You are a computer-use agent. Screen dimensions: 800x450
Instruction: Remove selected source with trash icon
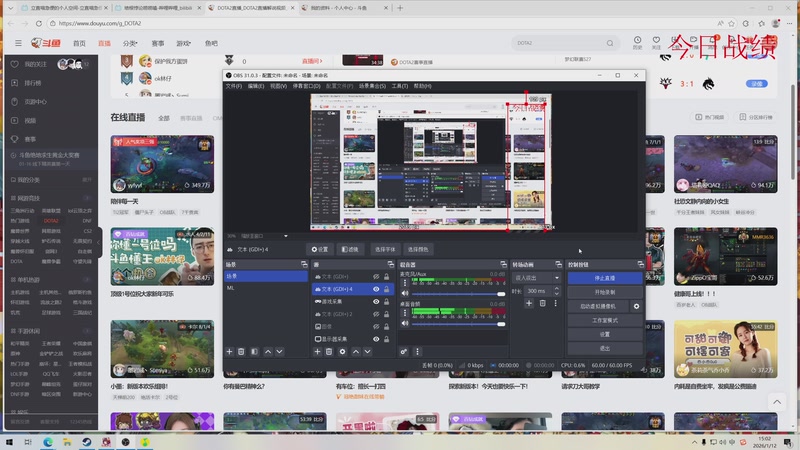click(329, 352)
